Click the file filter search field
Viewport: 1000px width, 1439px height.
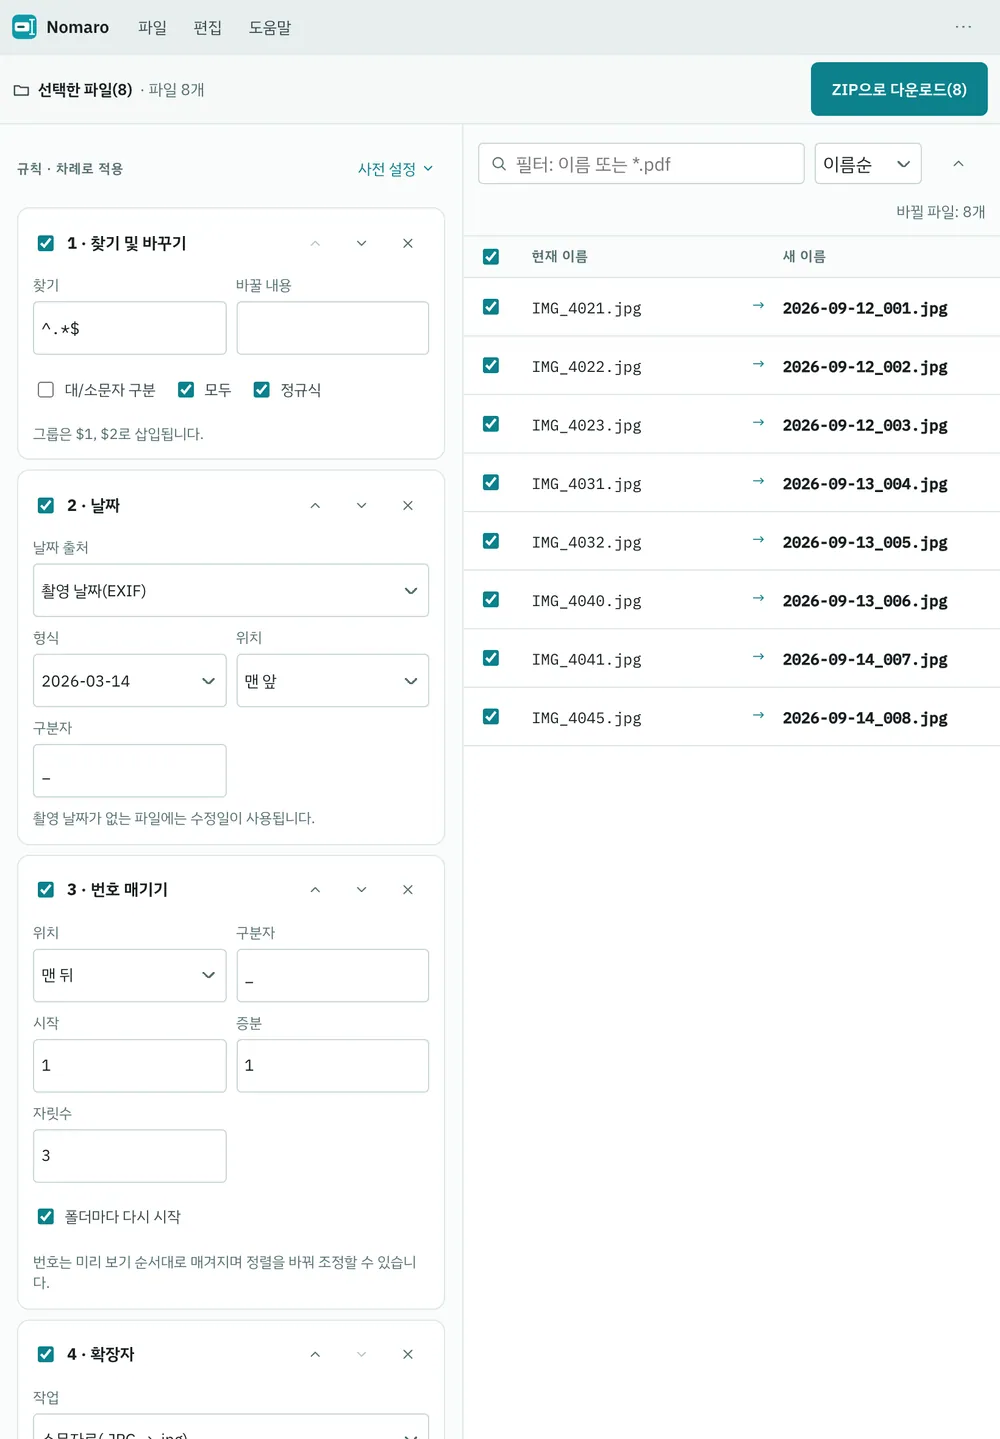(641, 164)
